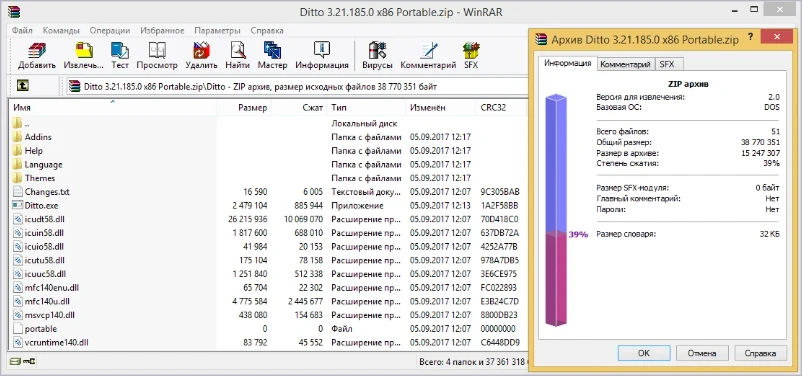Click the status bar total Всего text
Viewport: 802px width, 376px height.
coord(473,362)
